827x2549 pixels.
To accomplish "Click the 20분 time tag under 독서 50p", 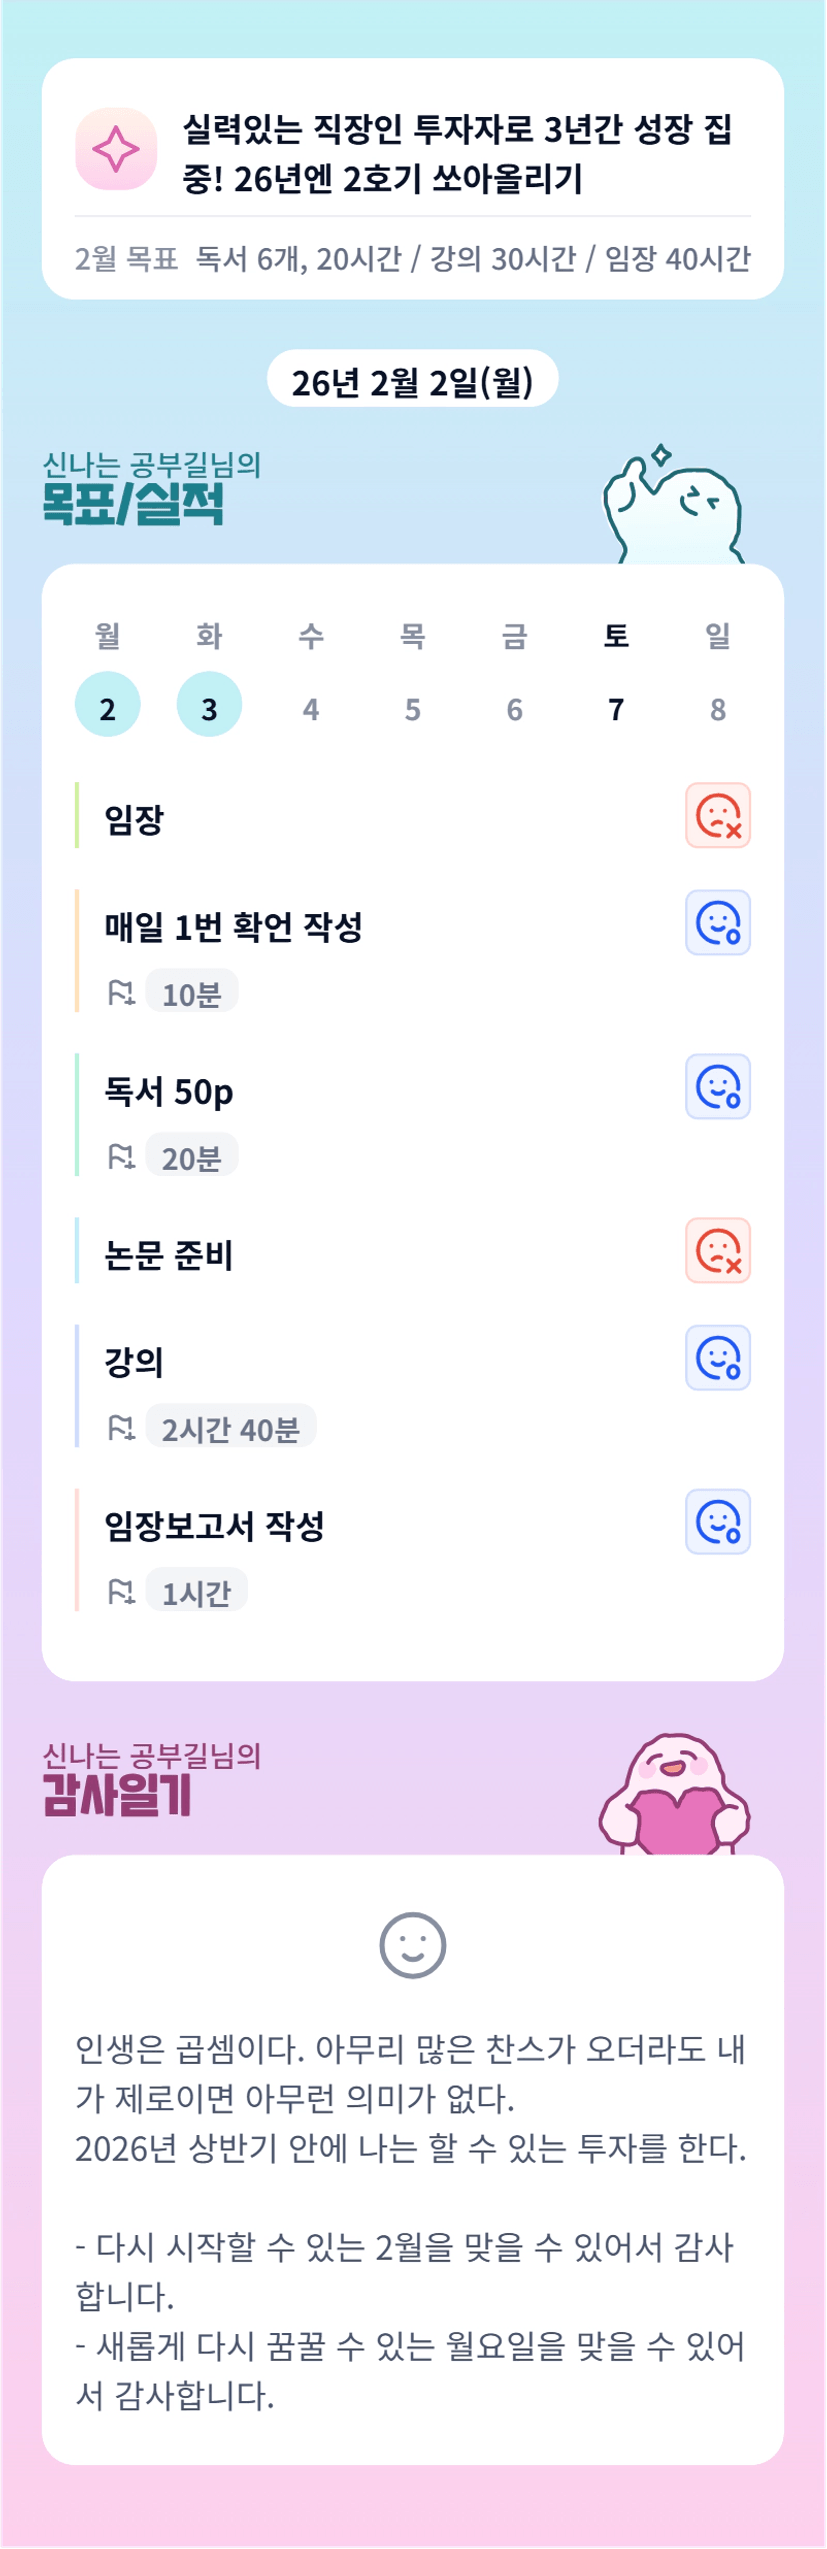I will (x=191, y=1157).
